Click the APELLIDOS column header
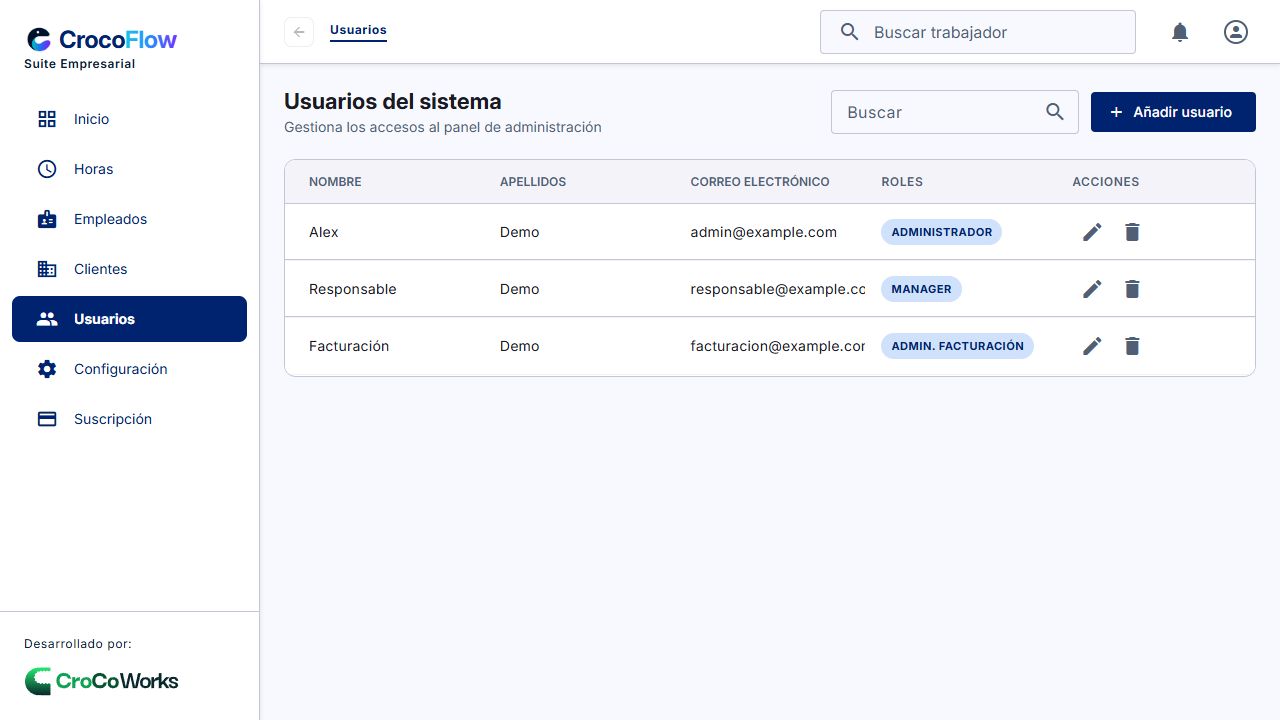 tap(533, 182)
